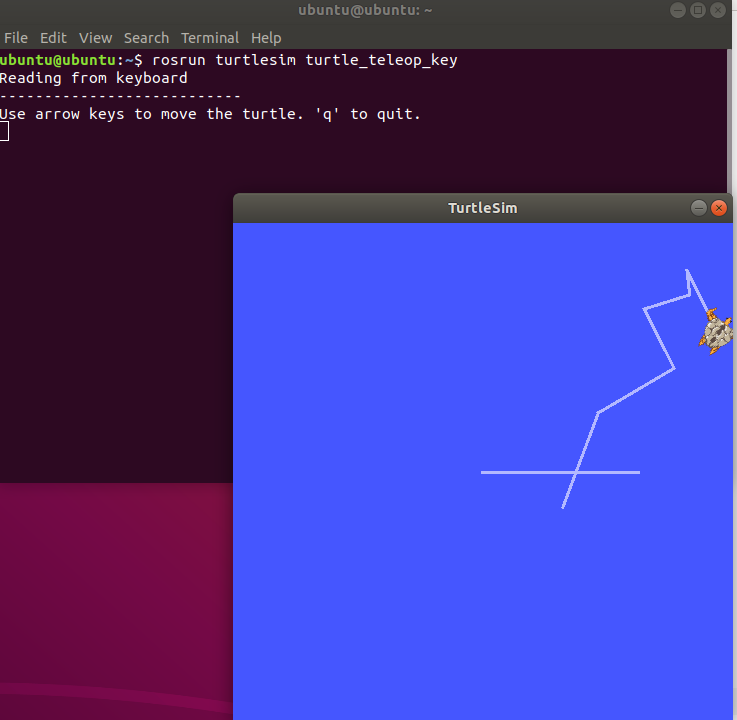737x720 pixels.
Task: Click the 'ubuntu@ubuntu' green prompt text
Action: tap(58, 60)
